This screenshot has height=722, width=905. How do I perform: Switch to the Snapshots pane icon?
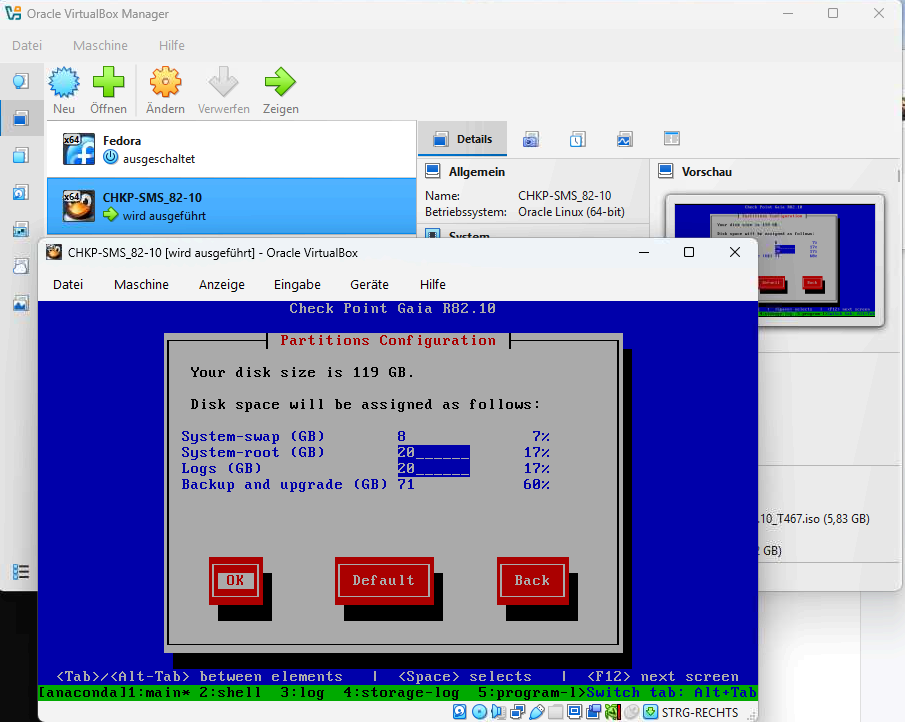[531, 139]
